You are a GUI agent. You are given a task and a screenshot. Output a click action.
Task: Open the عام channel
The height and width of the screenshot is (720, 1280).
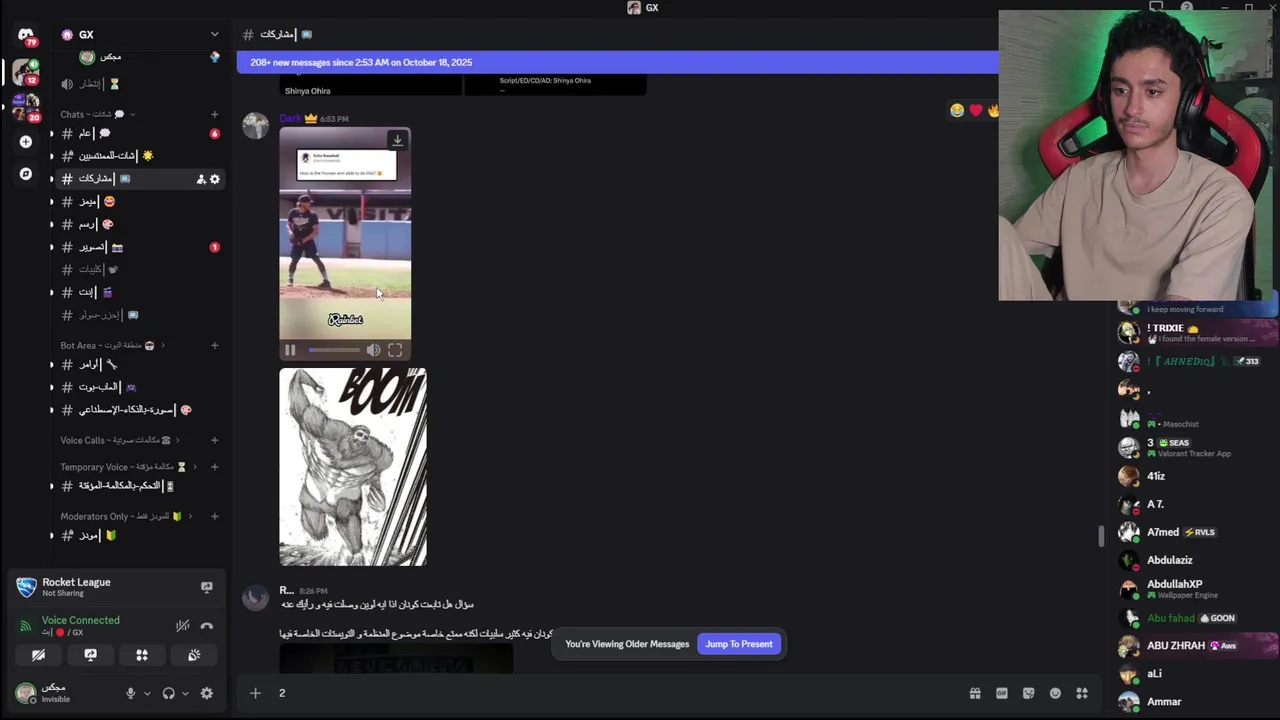(x=138, y=133)
